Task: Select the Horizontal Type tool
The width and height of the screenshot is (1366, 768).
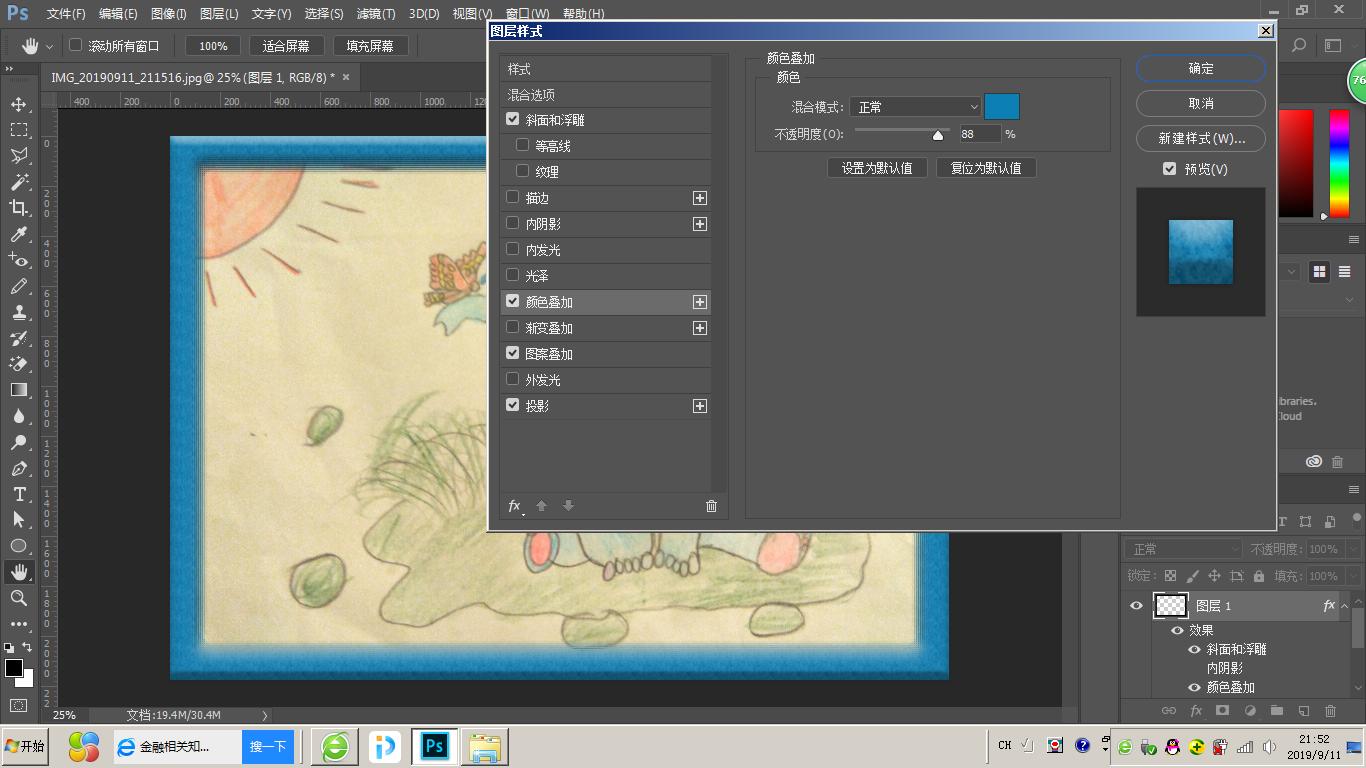Action: coord(21,494)
